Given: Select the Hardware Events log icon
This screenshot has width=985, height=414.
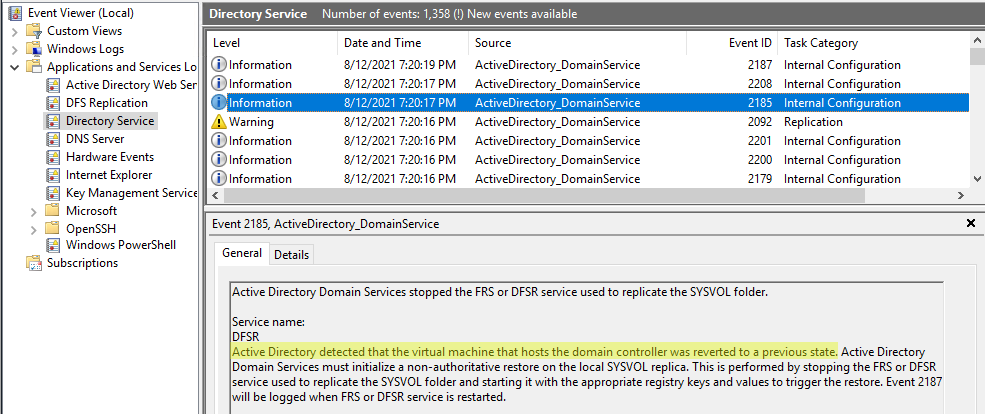Looking at the screenshot, I should 54,157.
